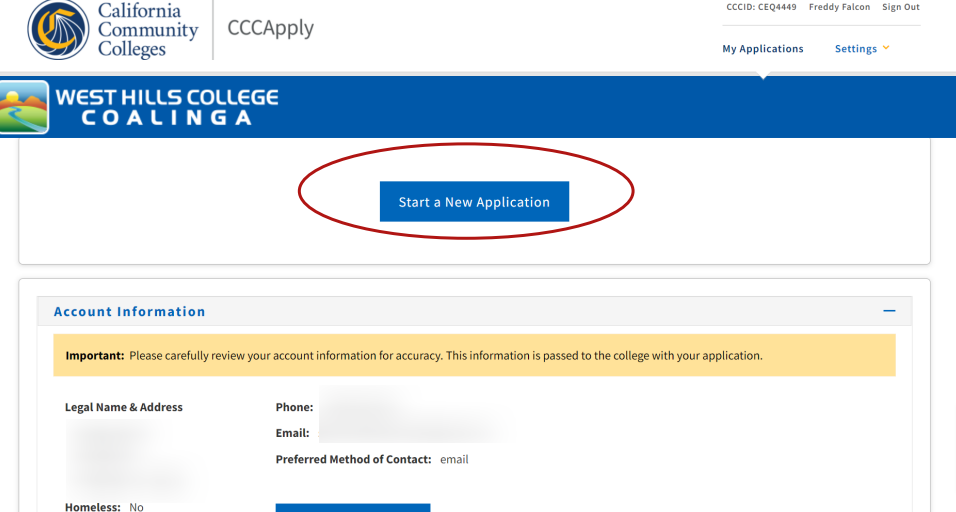
Task: Click the Preferred Method of Contact email value
Action: (x=454, y=460)
